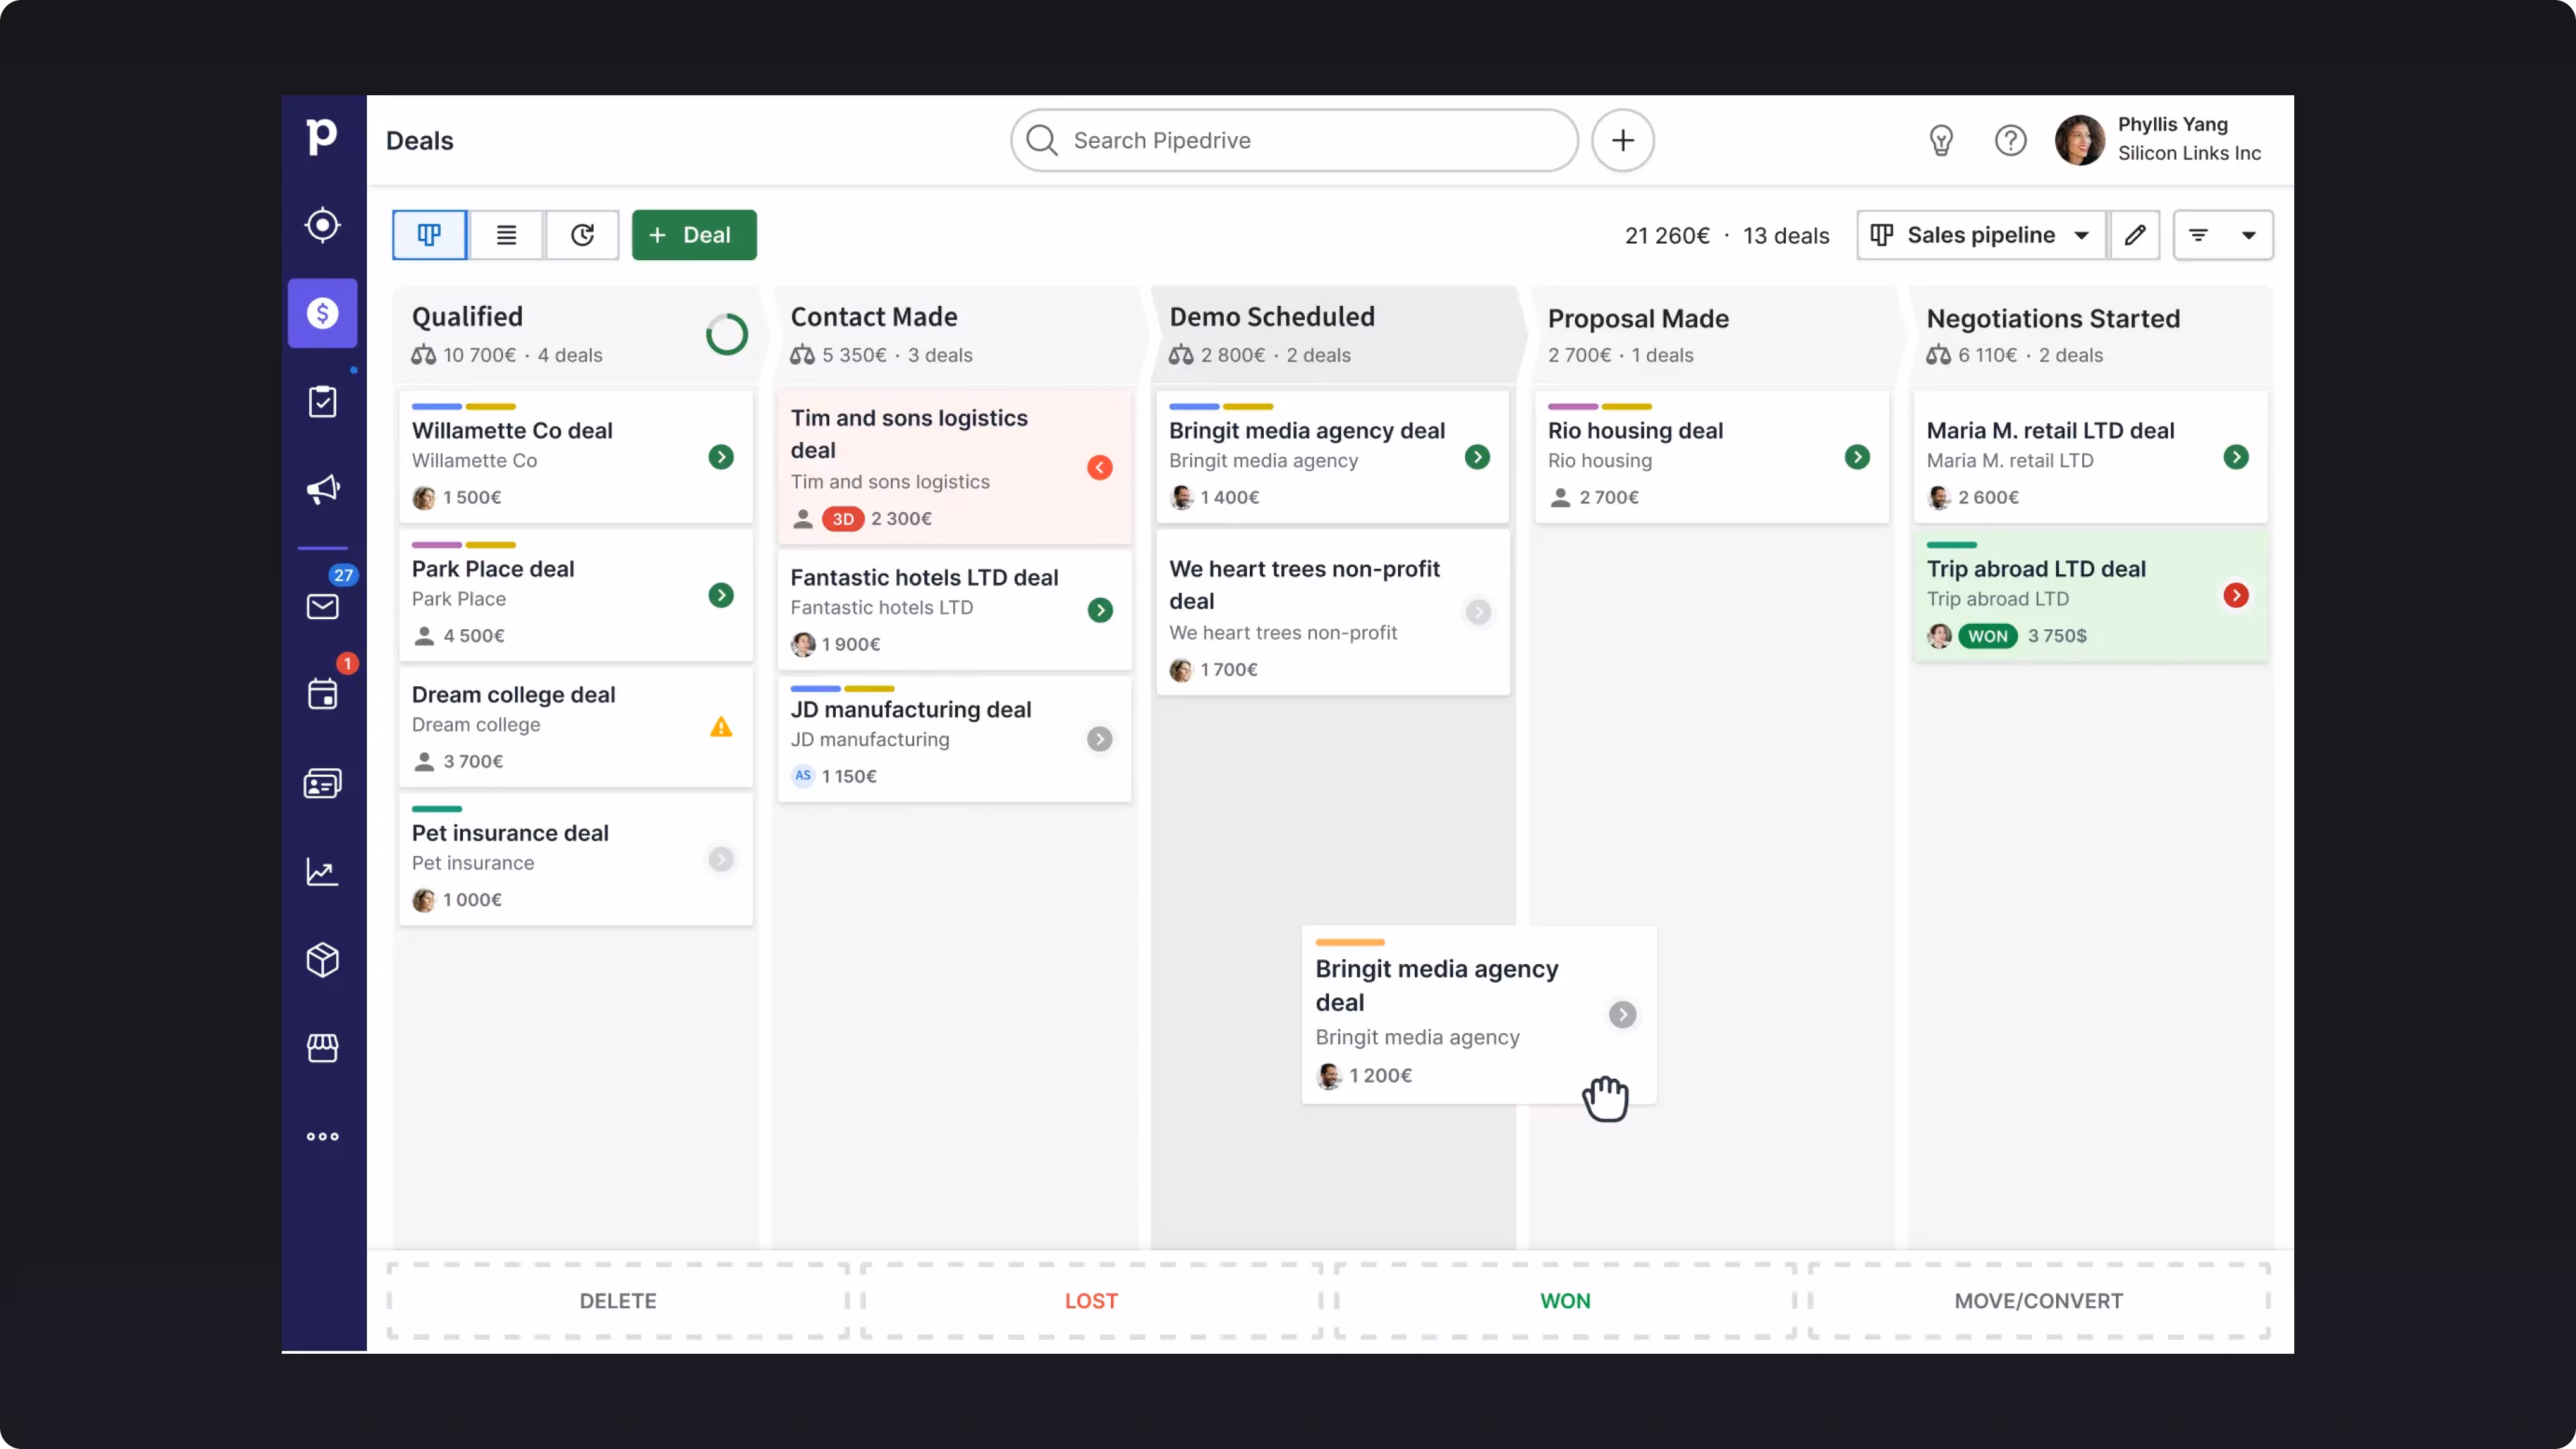Click Silicon Links Inc company name
Image resolution: width=2576 pixels, height=1449 pixels.
click(2189, 153)
